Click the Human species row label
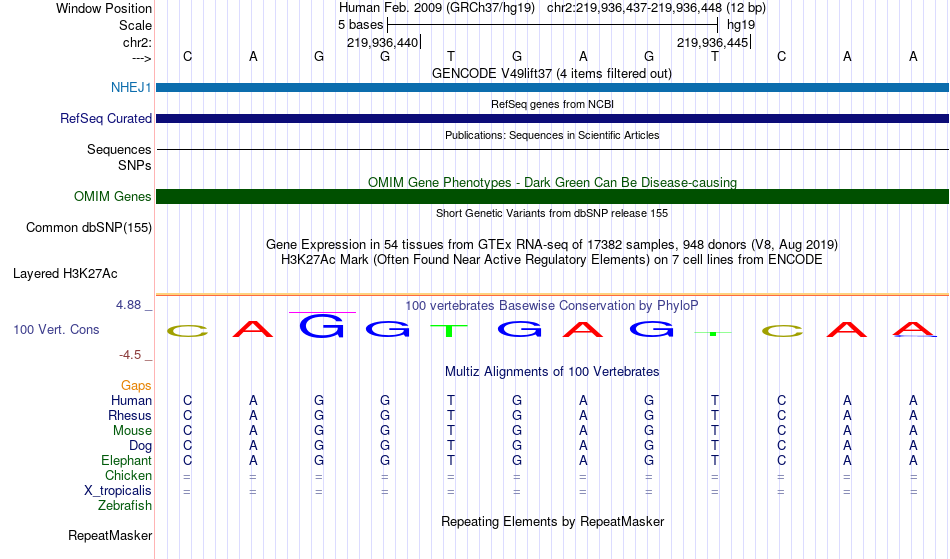 tap(131, 401)
